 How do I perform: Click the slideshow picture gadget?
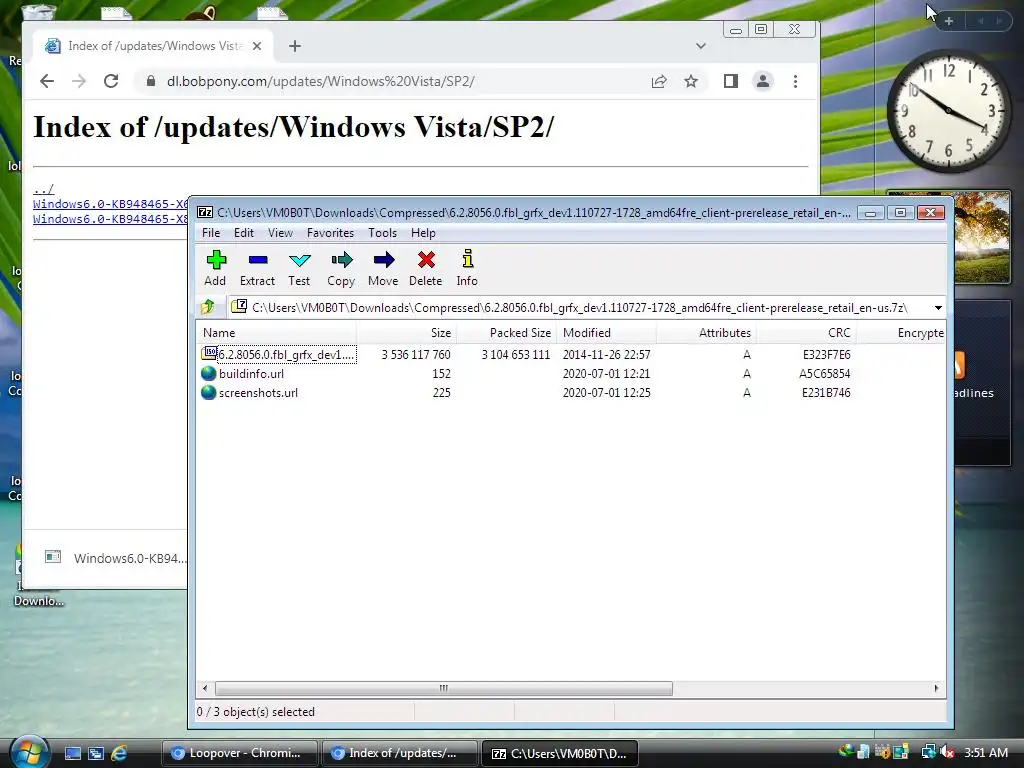click(x=982, y=238)
